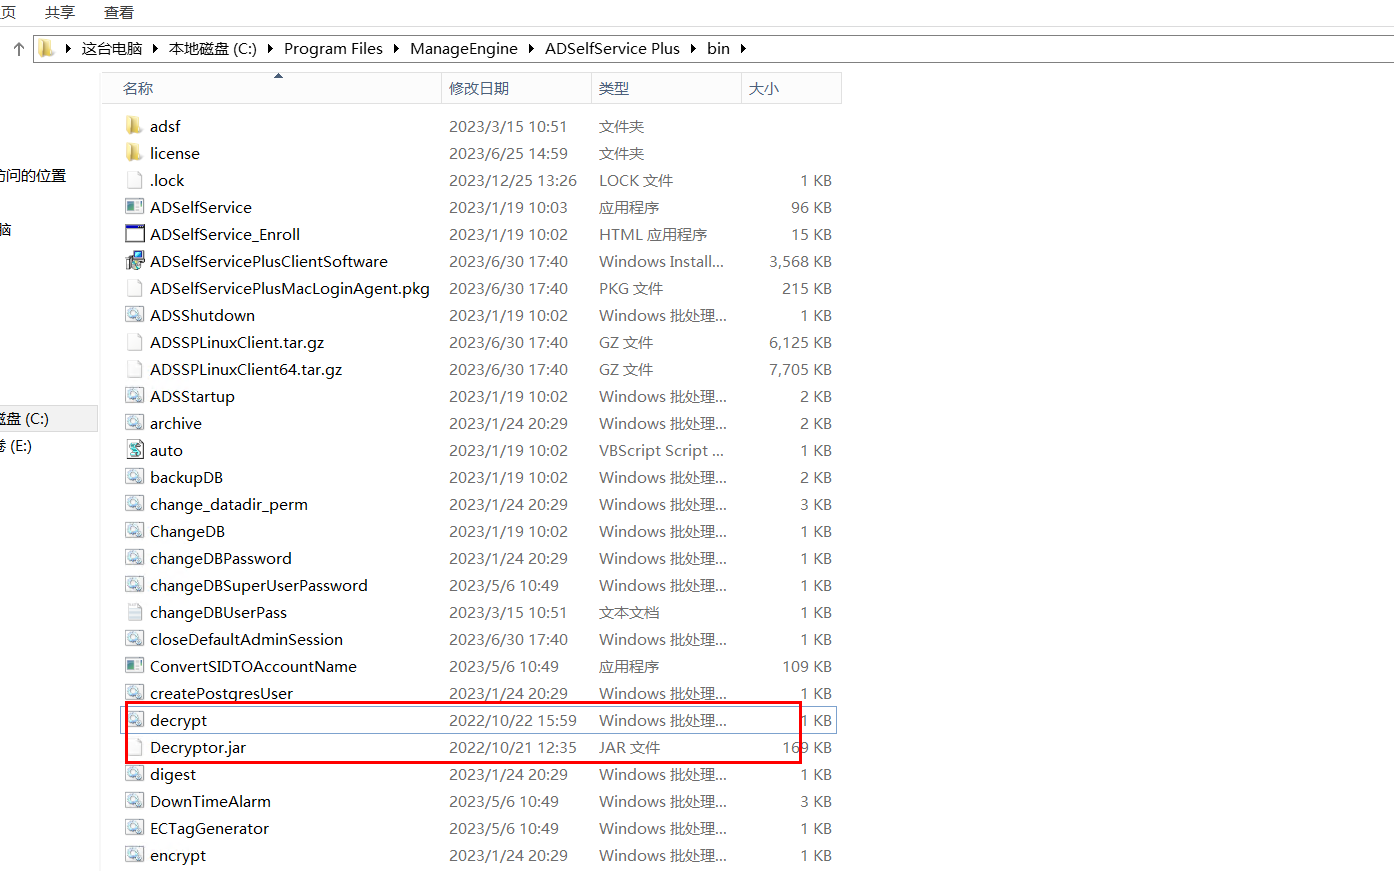Click the closeDefaultAdminSession batch icon

[x=134, y=638]
